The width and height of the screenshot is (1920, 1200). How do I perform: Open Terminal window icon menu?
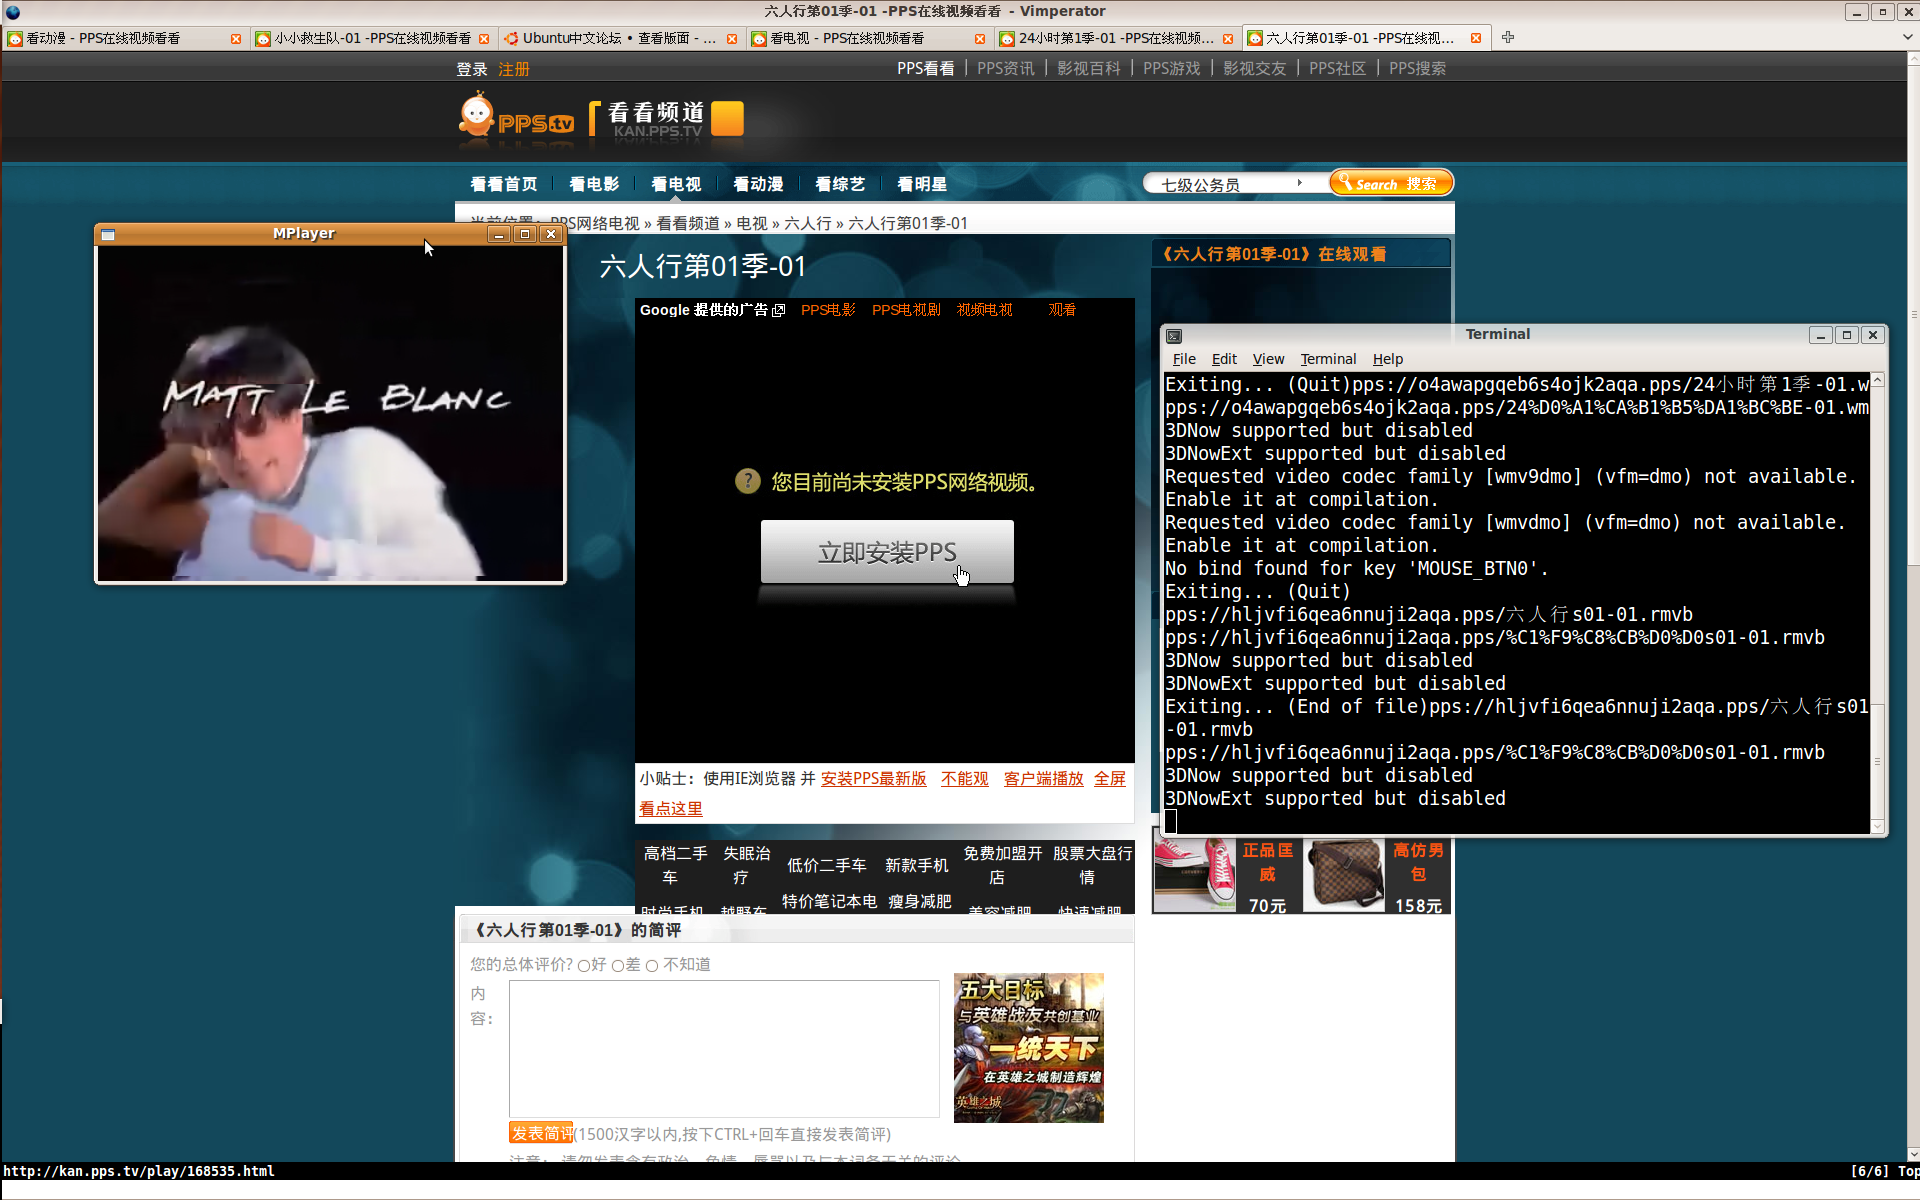tap(1175, 336)
